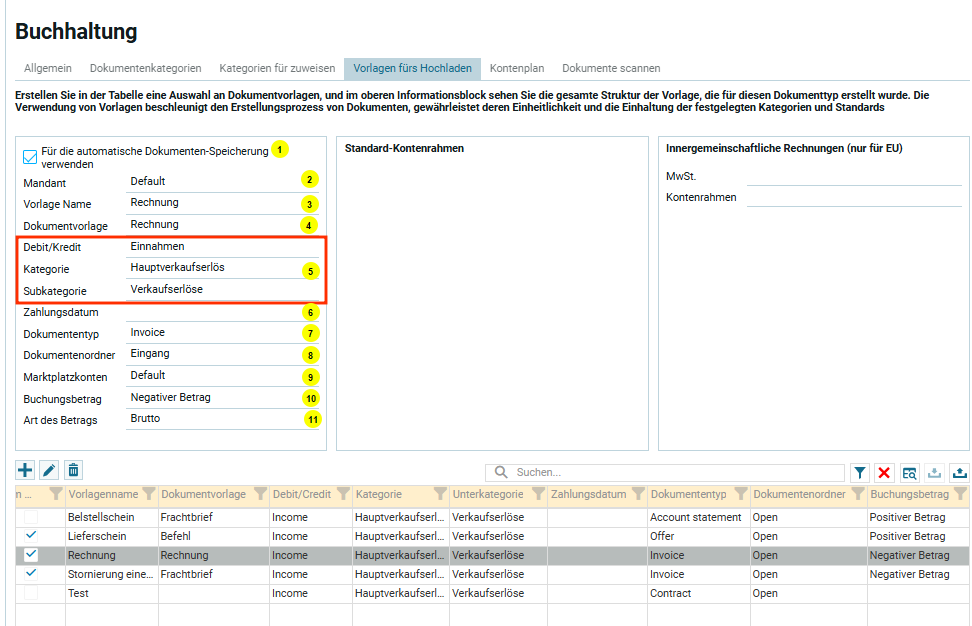972x626 pixels.
Task: Click the add new template plus icon
Action: point(25,470)
